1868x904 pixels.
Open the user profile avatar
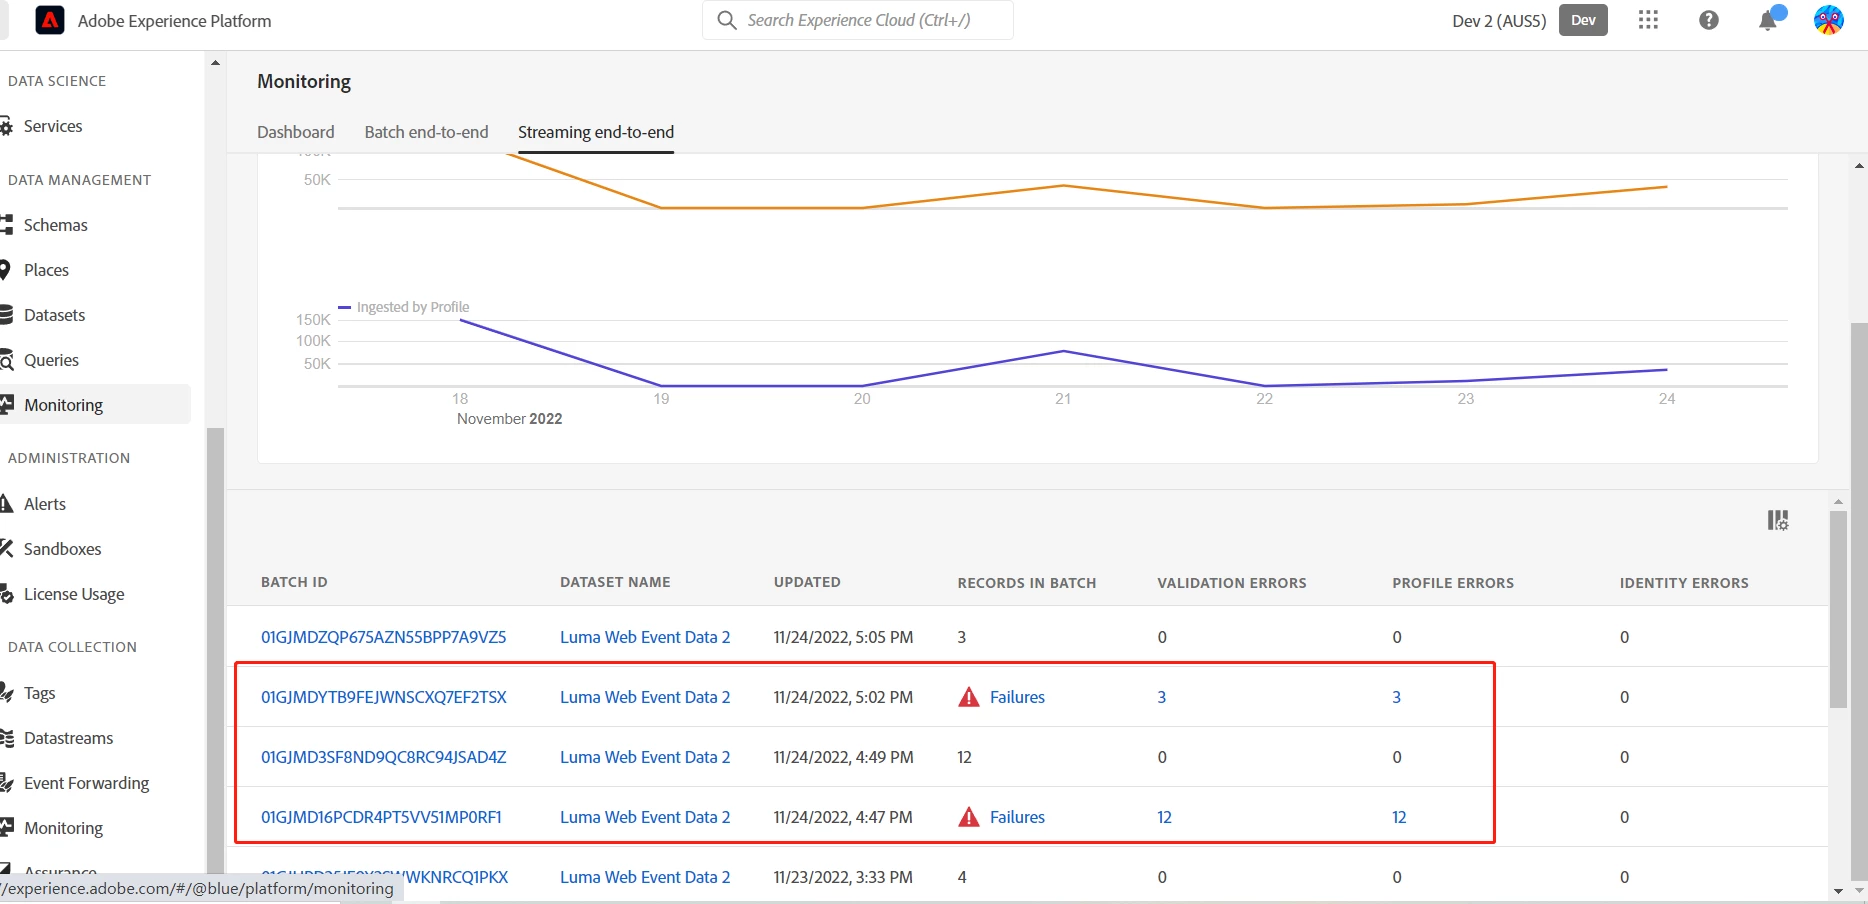pos(1829,20)
